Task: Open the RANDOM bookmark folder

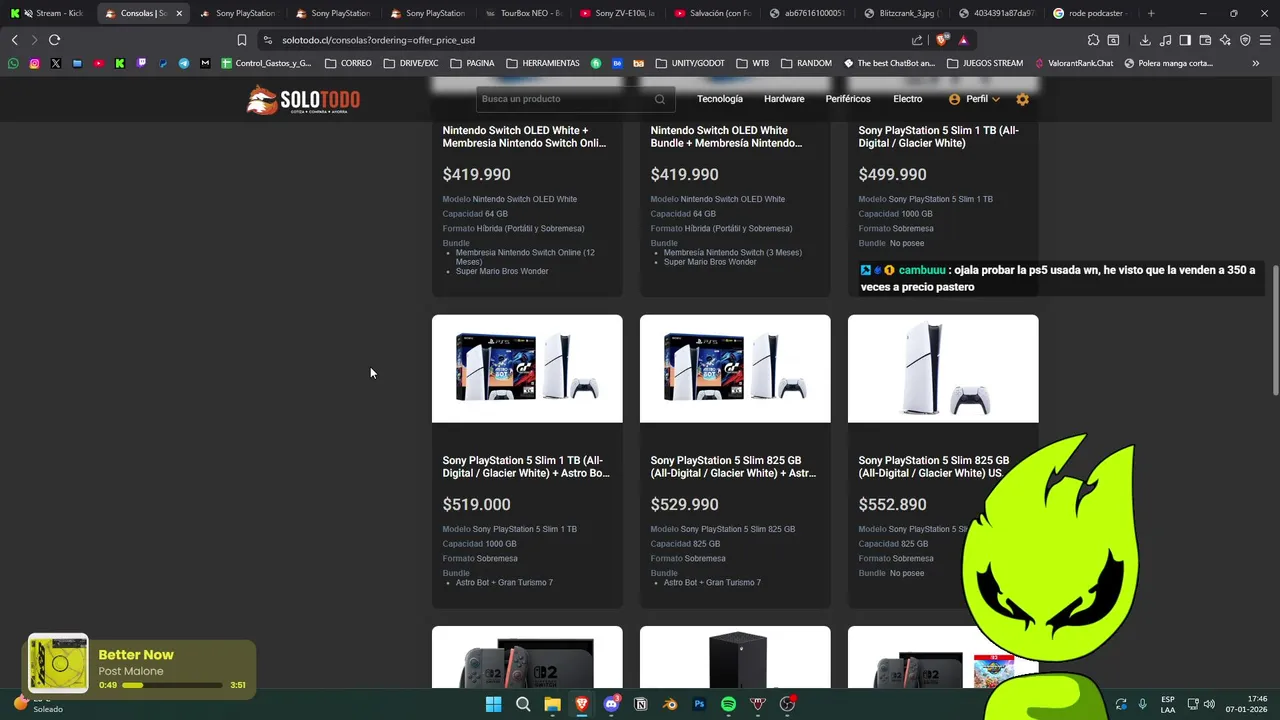Action: pos(806,63)
